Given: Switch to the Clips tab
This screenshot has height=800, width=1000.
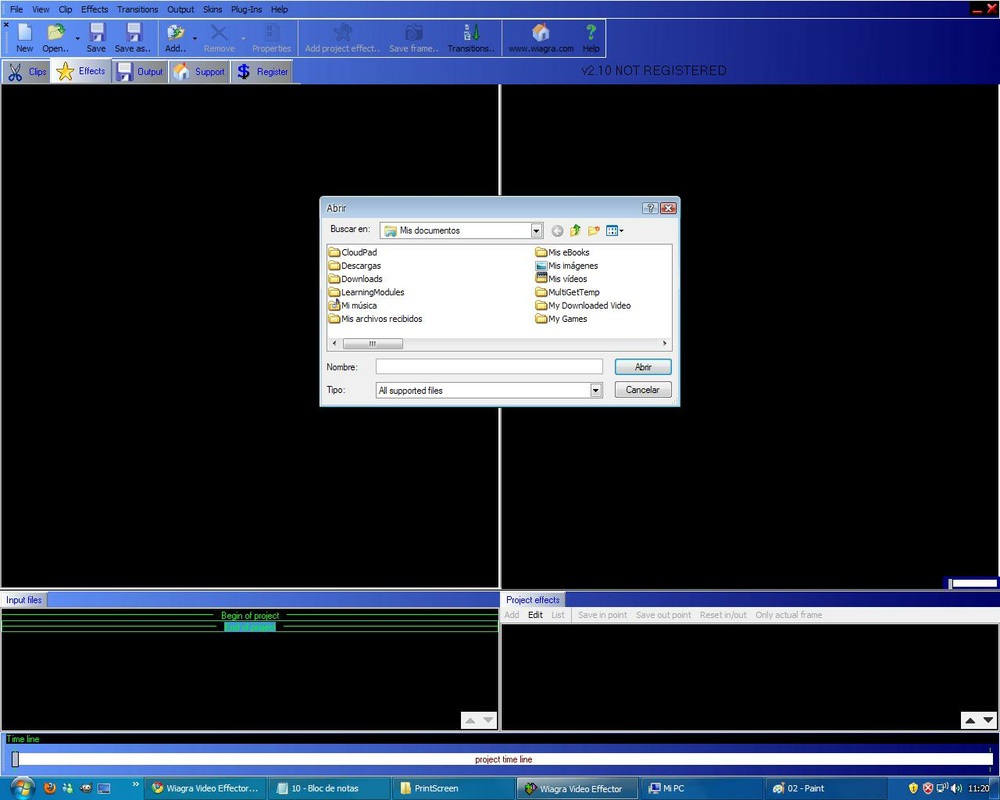Looking at the screenshot, I should click(x=26, y=71).
